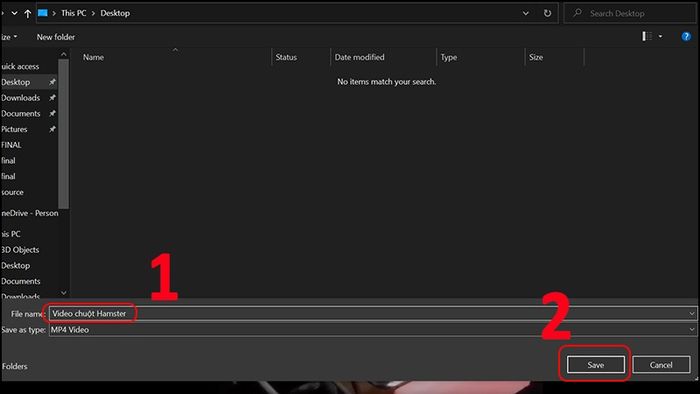Open the Organize menu
The image size is (700, 394).
click(8, 37)
